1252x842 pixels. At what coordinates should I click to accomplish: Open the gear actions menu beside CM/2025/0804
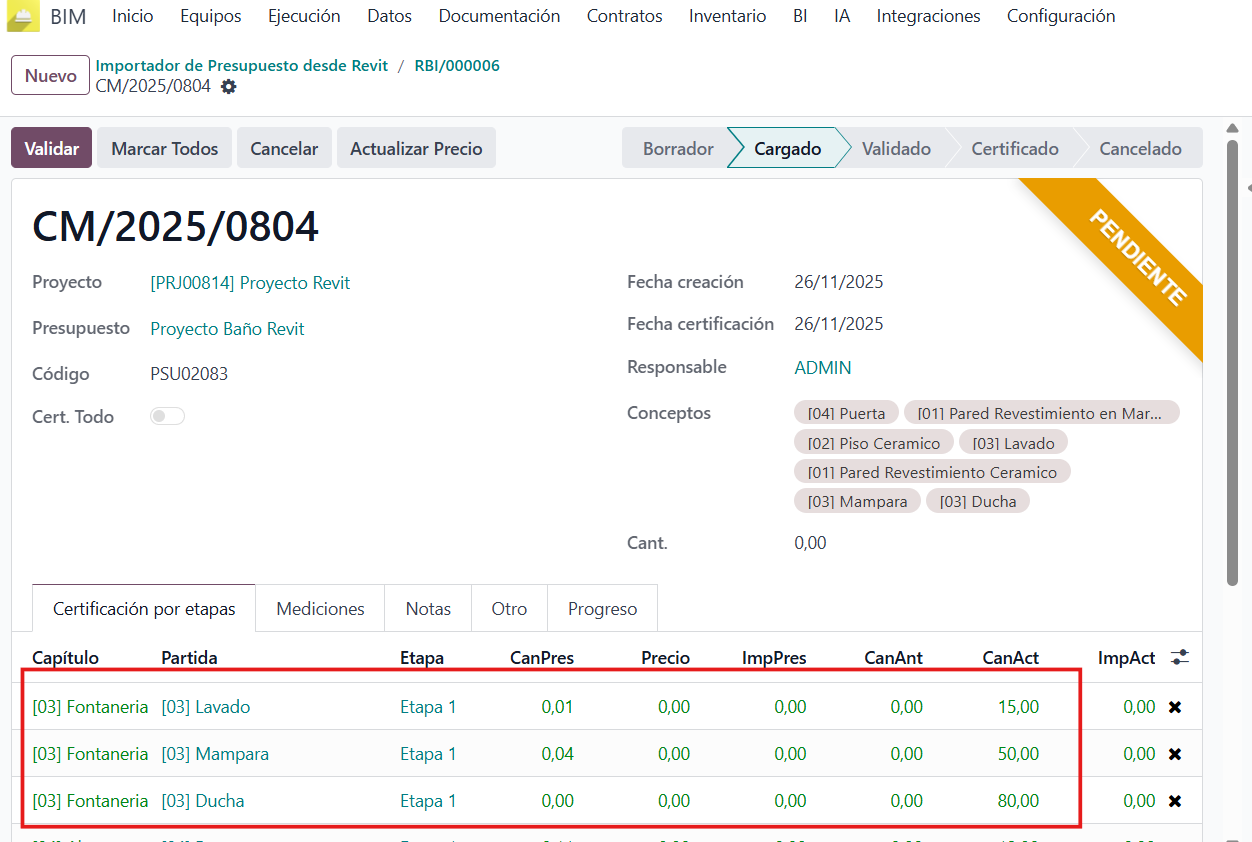click(229, 87)
